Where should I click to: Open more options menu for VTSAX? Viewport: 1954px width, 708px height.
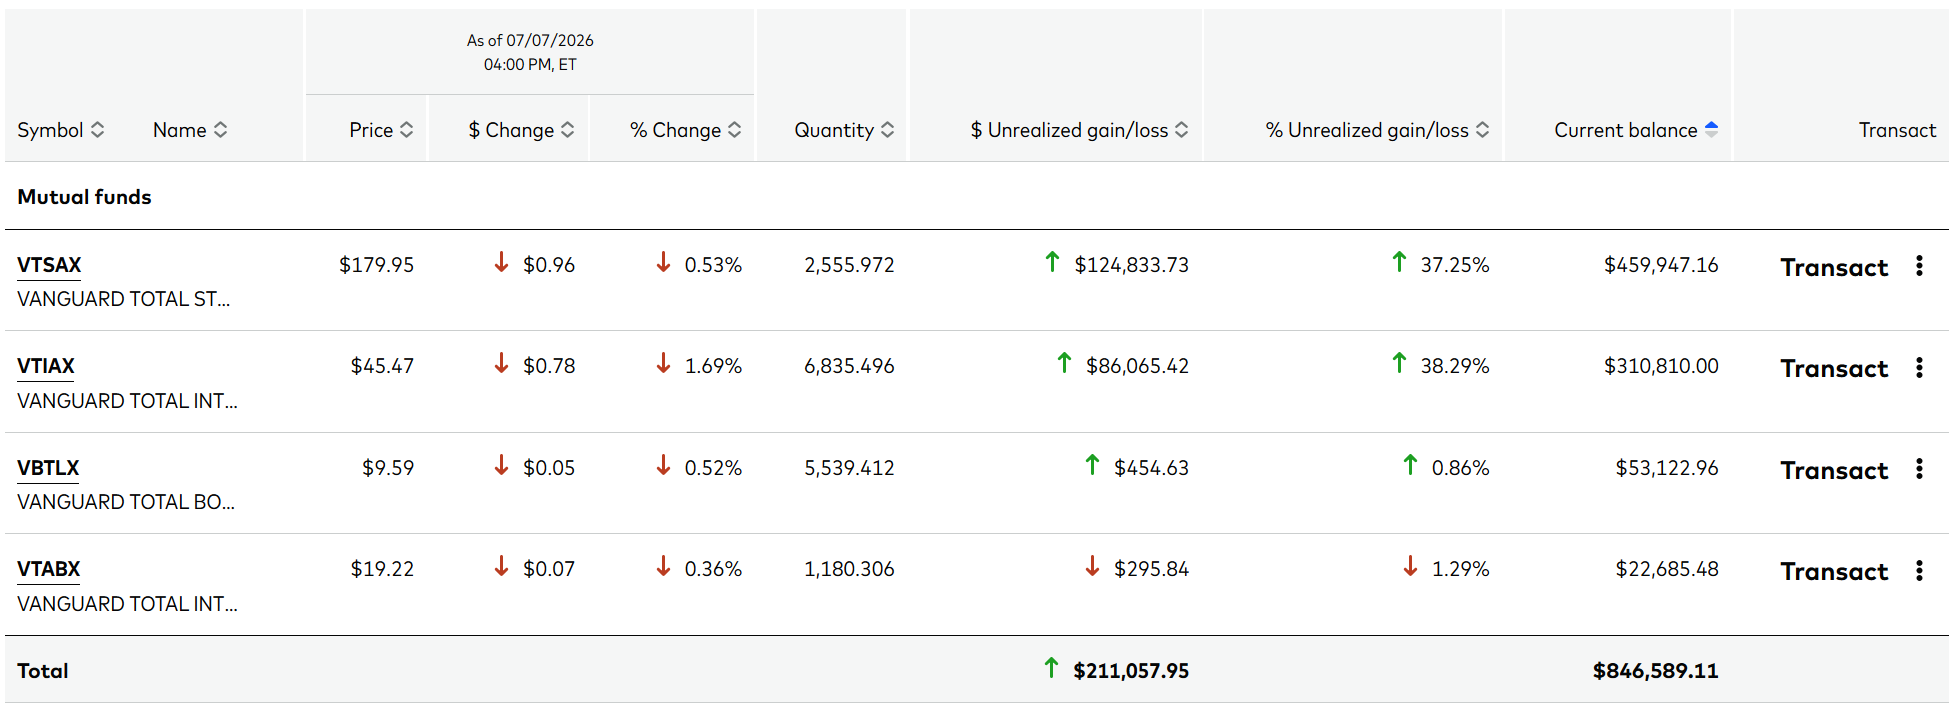click(x=1919, y=266)
